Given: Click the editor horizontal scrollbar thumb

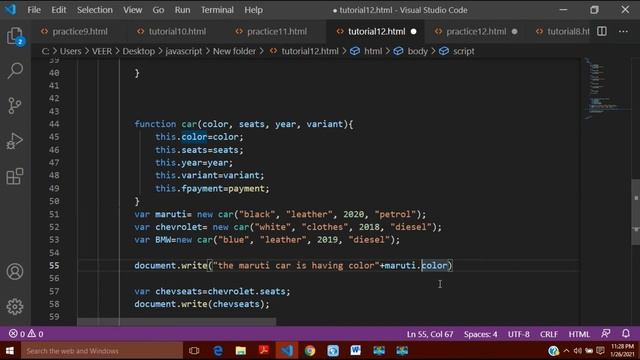Looking at the screenshot, I should pyautogui.click(x=176, y=322).
